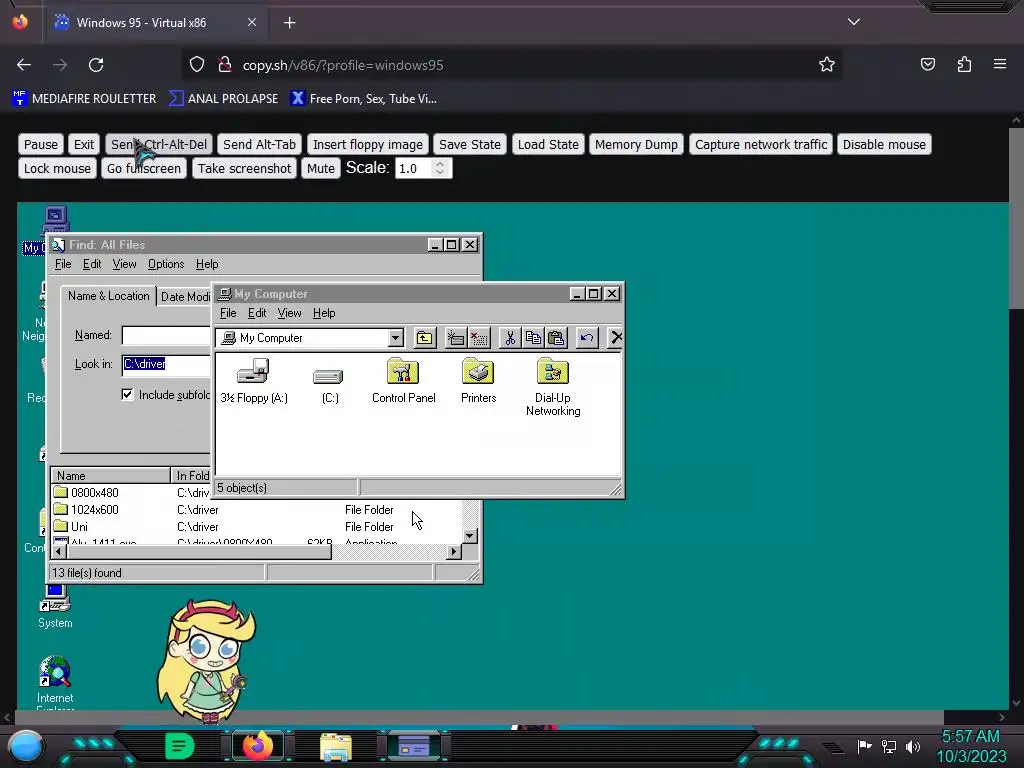Screen dimensions: 1024x768
Task: Click the tracking protection shield icon
Action: [x=197, y=65]
